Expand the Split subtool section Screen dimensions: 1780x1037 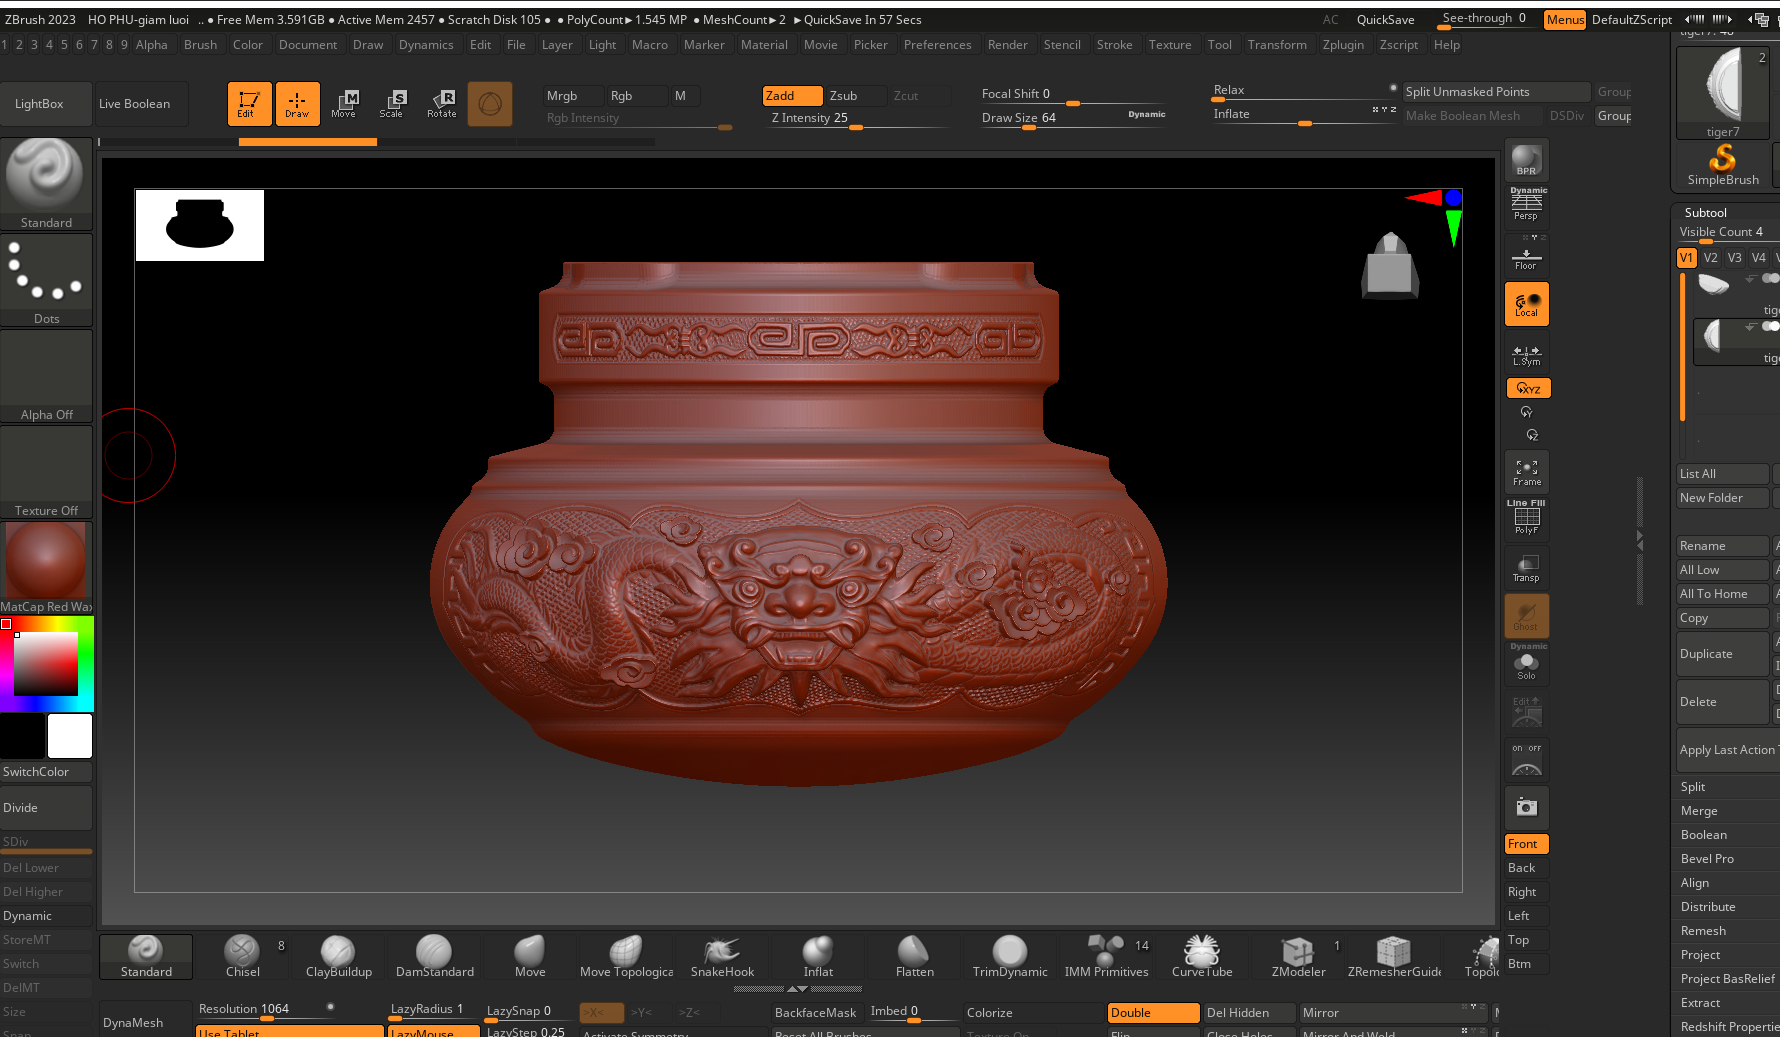[x=1693, y=787]
